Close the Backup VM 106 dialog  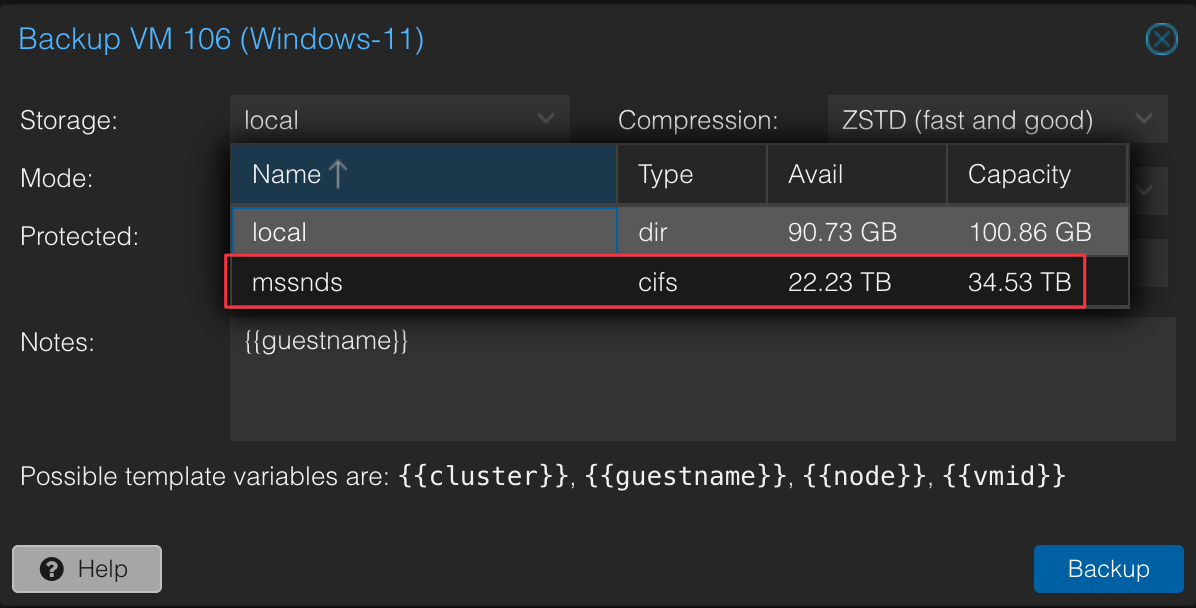[x=1161, y=39]
